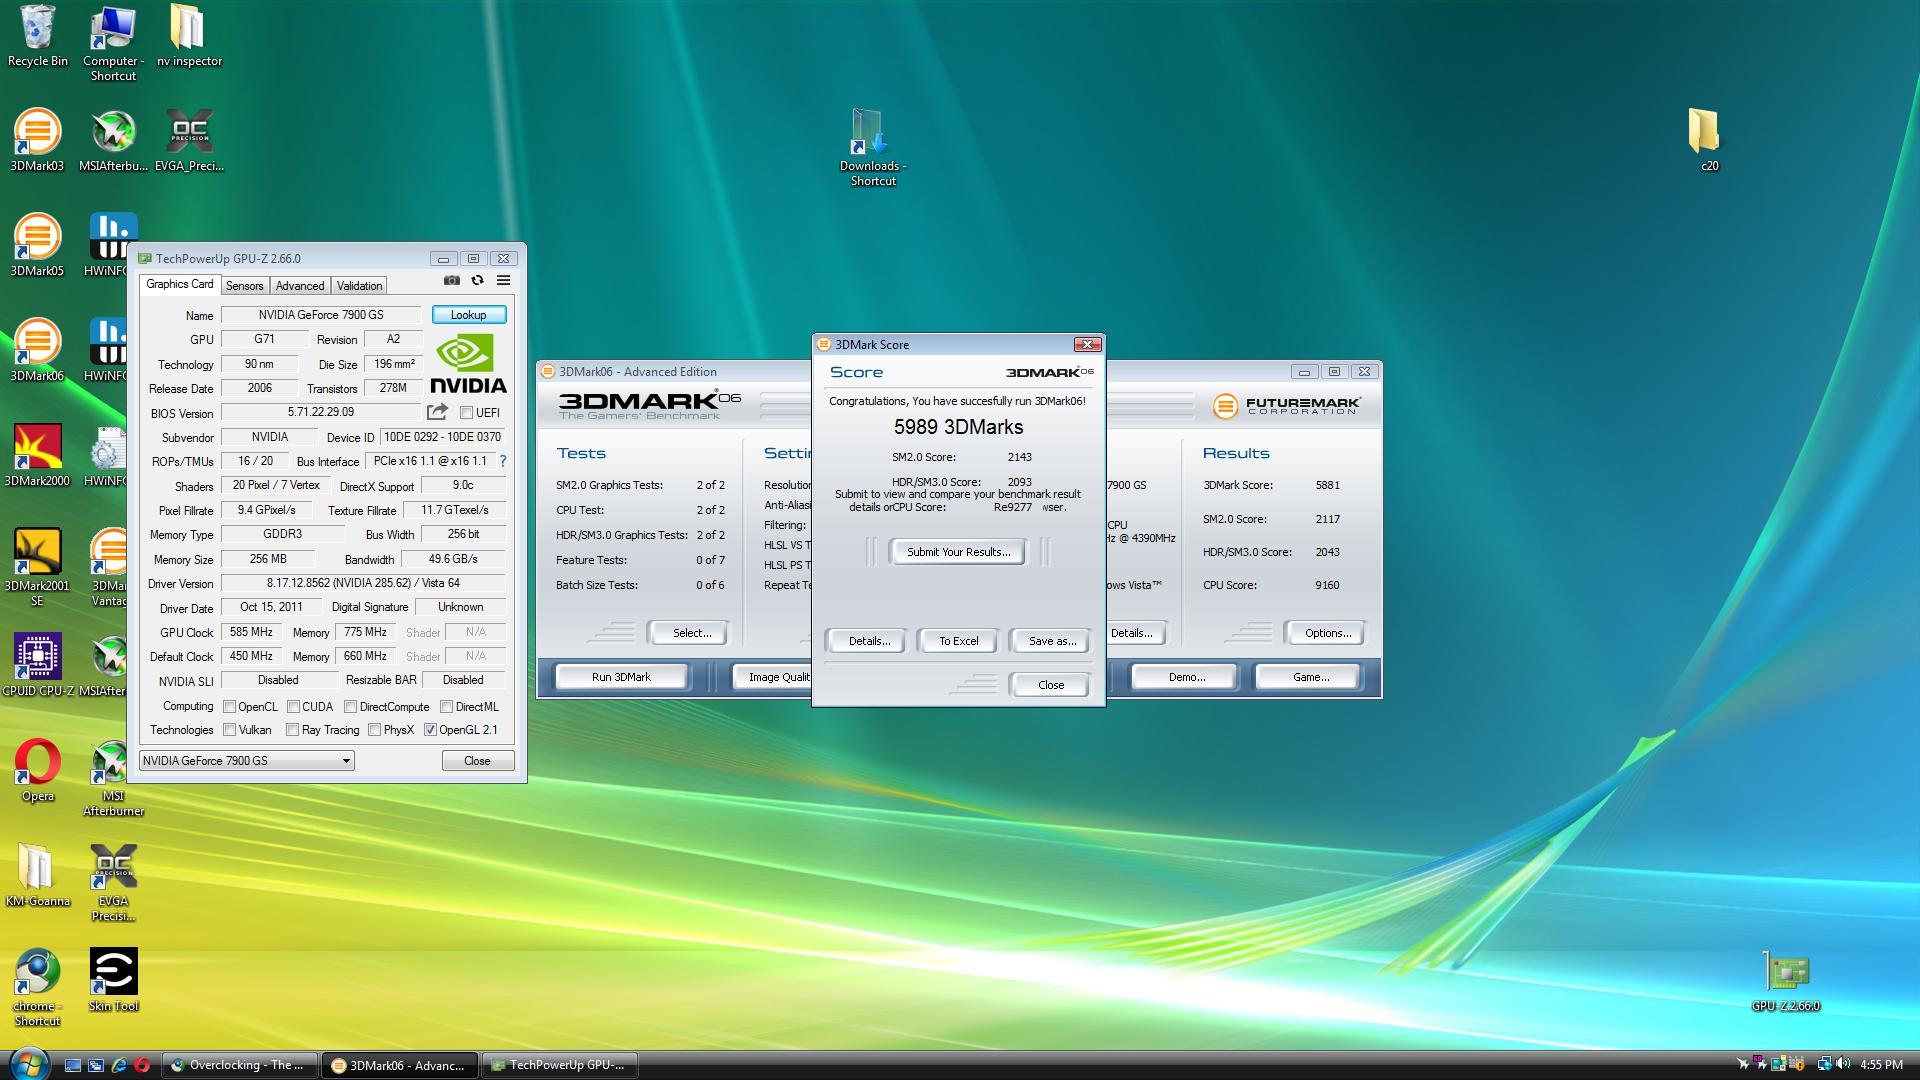Switch to the Advanced tab
The width and height of the screenshot is (1920, 1080).
[x=299, y=286]
